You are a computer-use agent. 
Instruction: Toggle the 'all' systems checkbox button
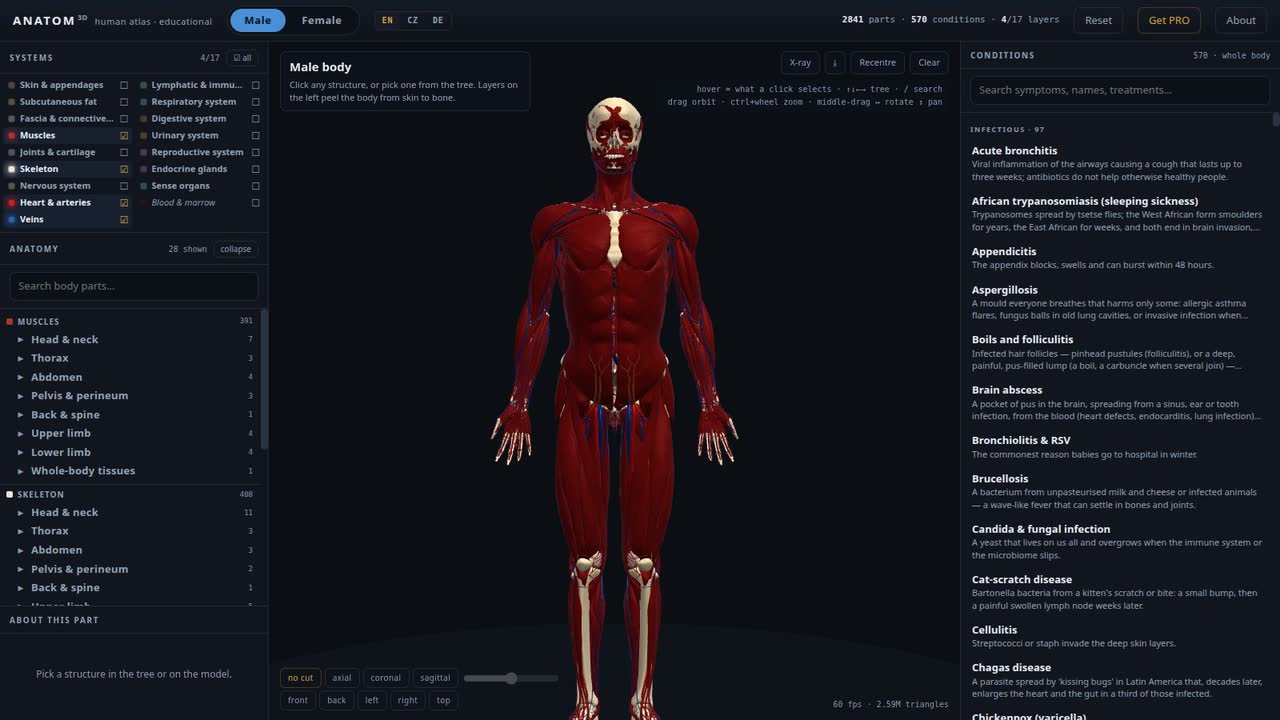click(241, 58)
